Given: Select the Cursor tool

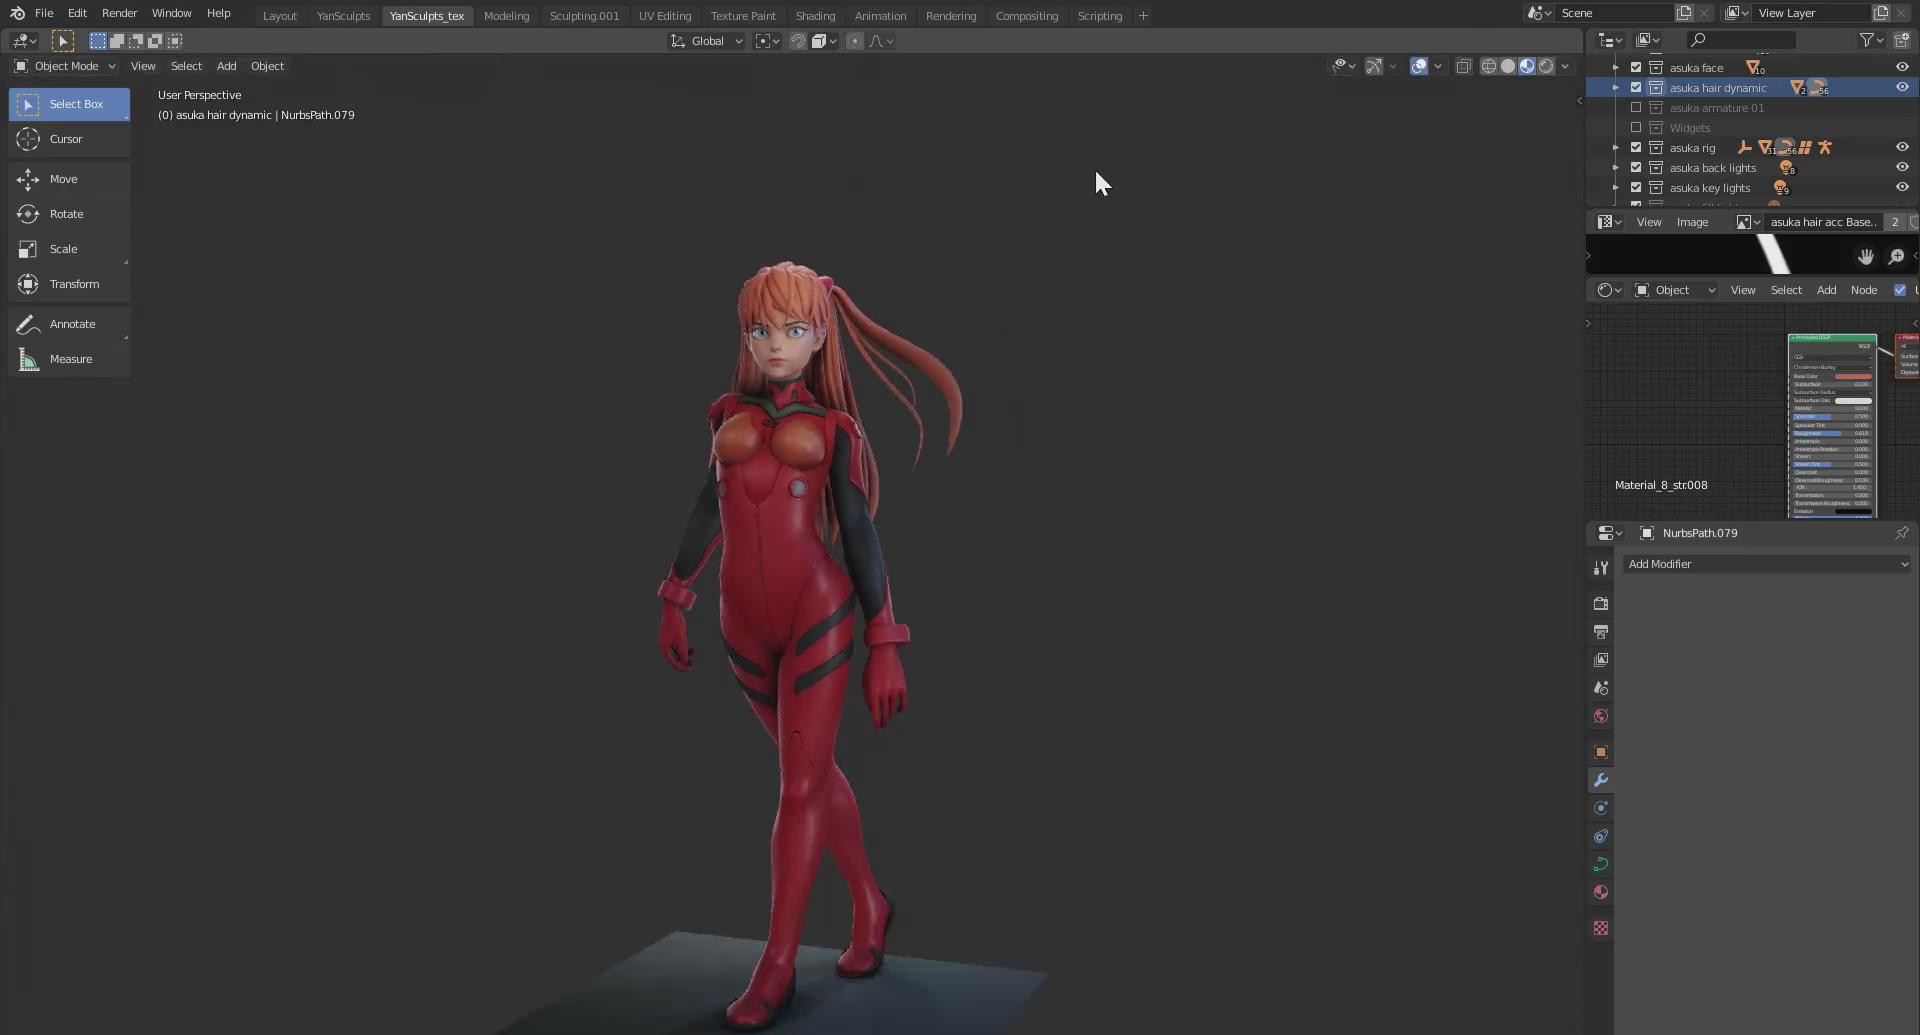Looking at the screenshot, I should click(x=69, y=139).
